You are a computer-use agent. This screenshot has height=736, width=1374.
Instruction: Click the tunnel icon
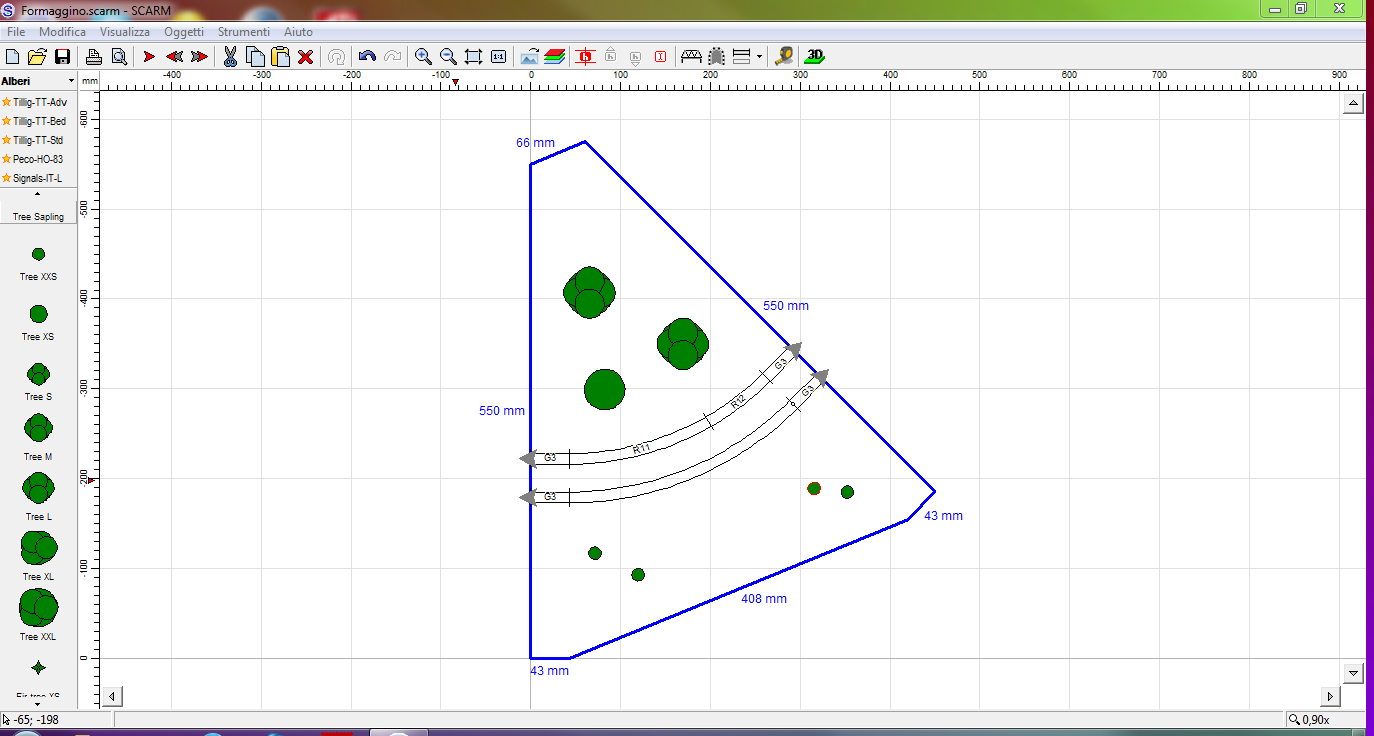tap(717, 57)
